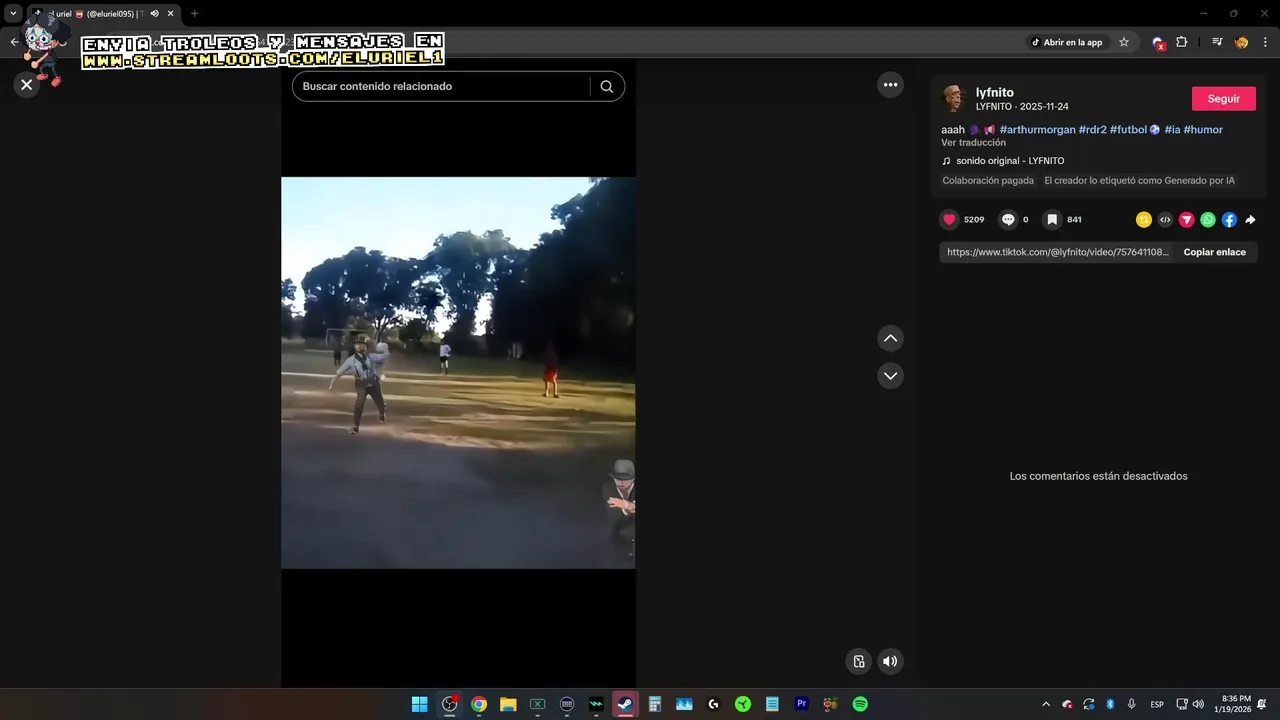Open the Chrome extensions puzzle icon
The image size is (1280, 720).
1181,42
